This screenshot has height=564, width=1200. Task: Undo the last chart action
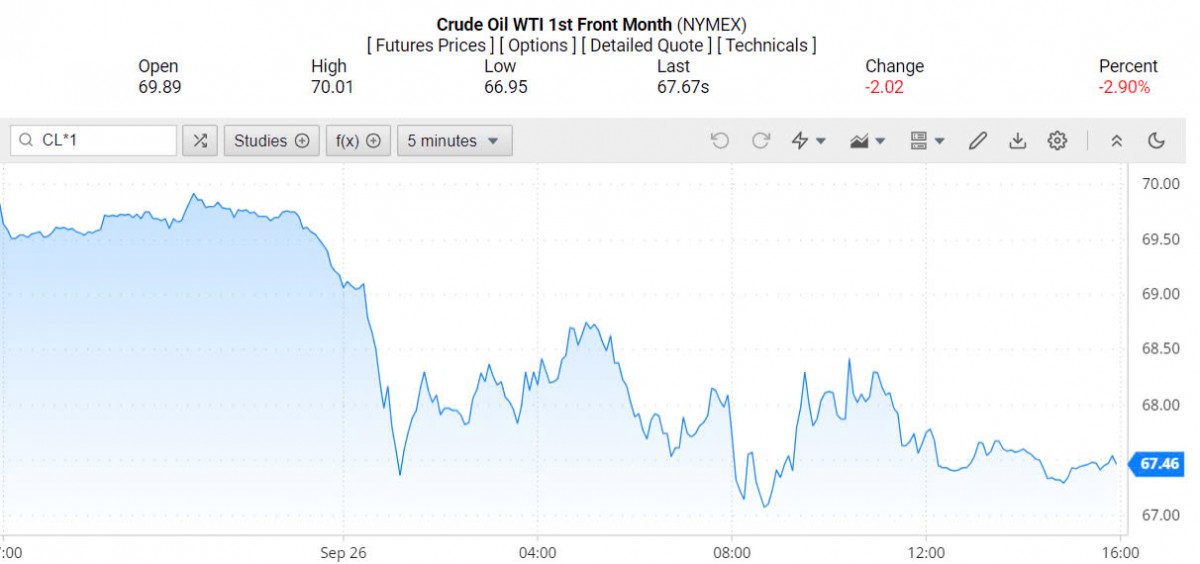pos(719,141)
